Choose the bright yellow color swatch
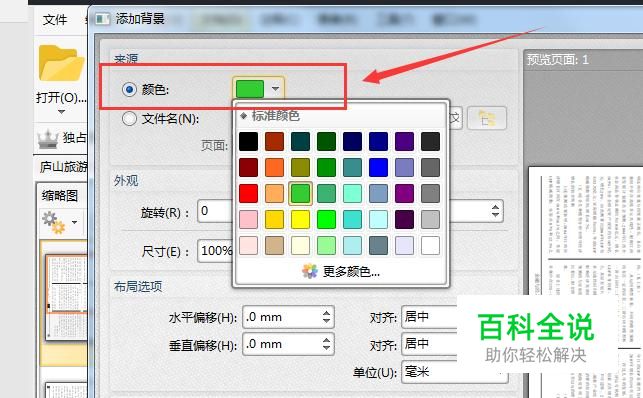Screen dimensions: 643x398 [x=300, y=220]
